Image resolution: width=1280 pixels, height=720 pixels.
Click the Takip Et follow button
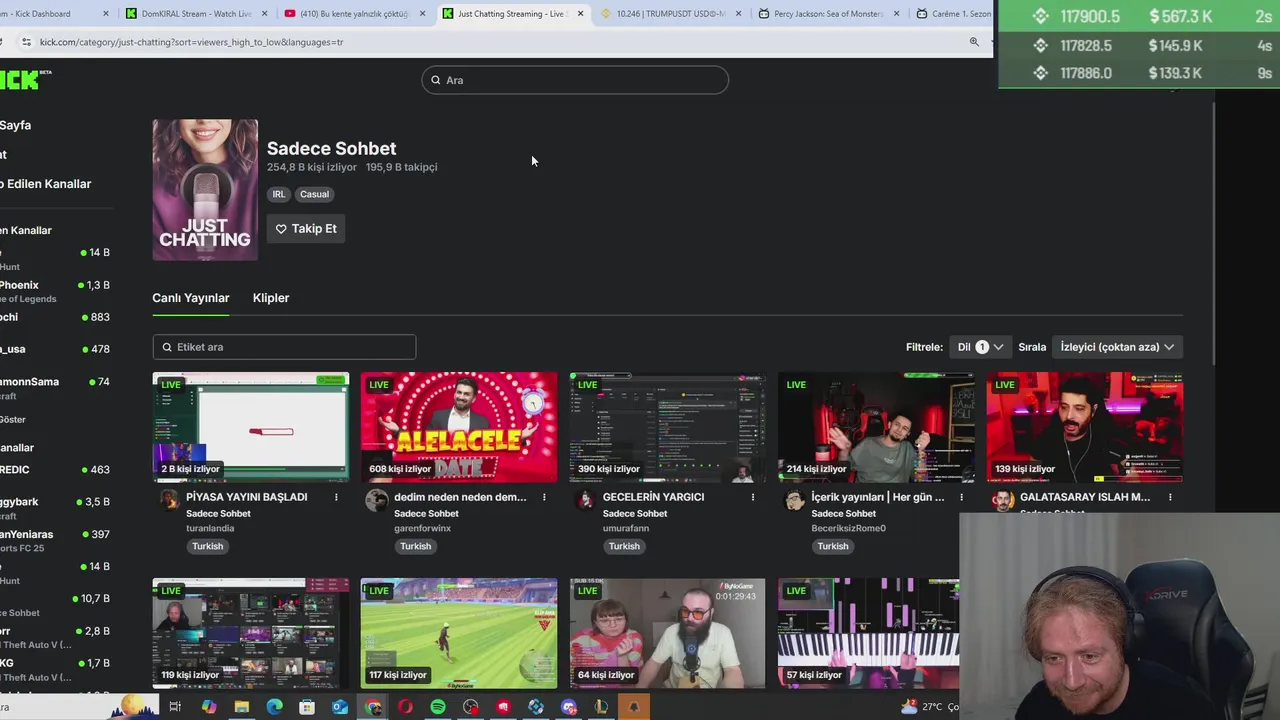tap(306, 229)
